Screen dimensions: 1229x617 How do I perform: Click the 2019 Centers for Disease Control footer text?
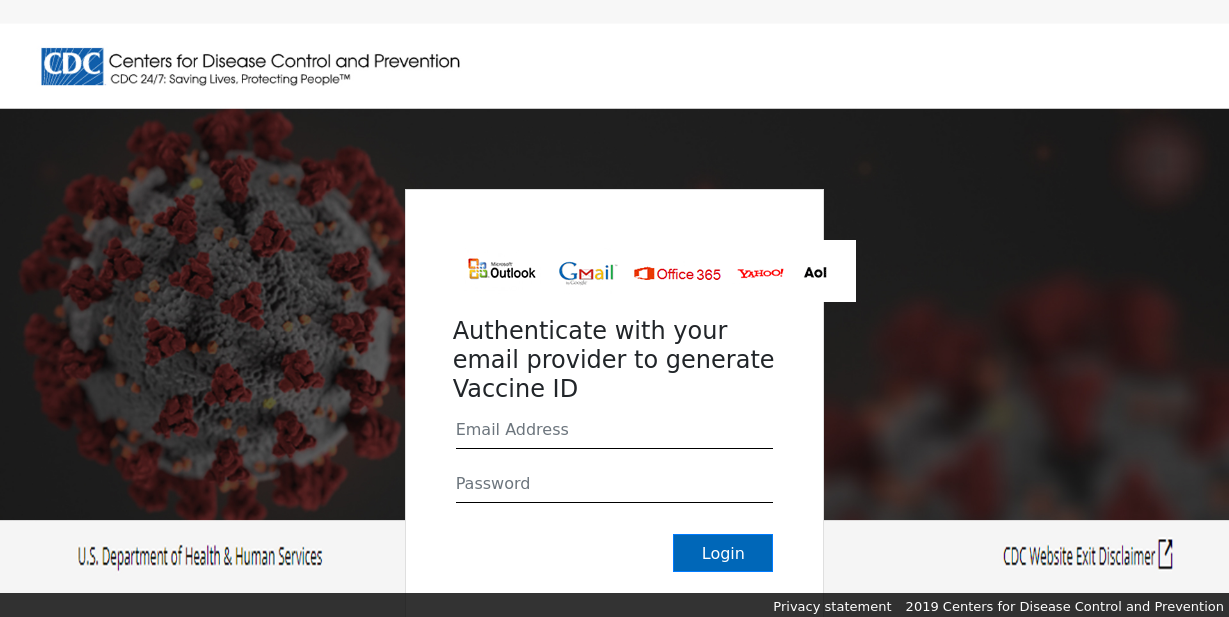pyautogui.click(x=1065, y=606)
